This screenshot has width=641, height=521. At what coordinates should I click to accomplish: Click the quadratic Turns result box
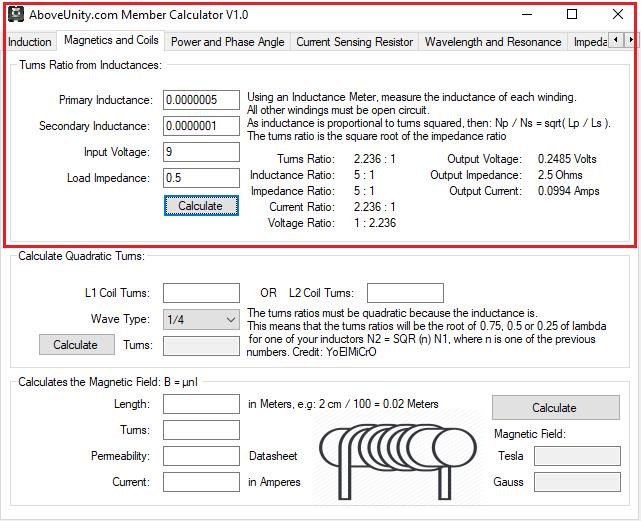pos(201,346)
